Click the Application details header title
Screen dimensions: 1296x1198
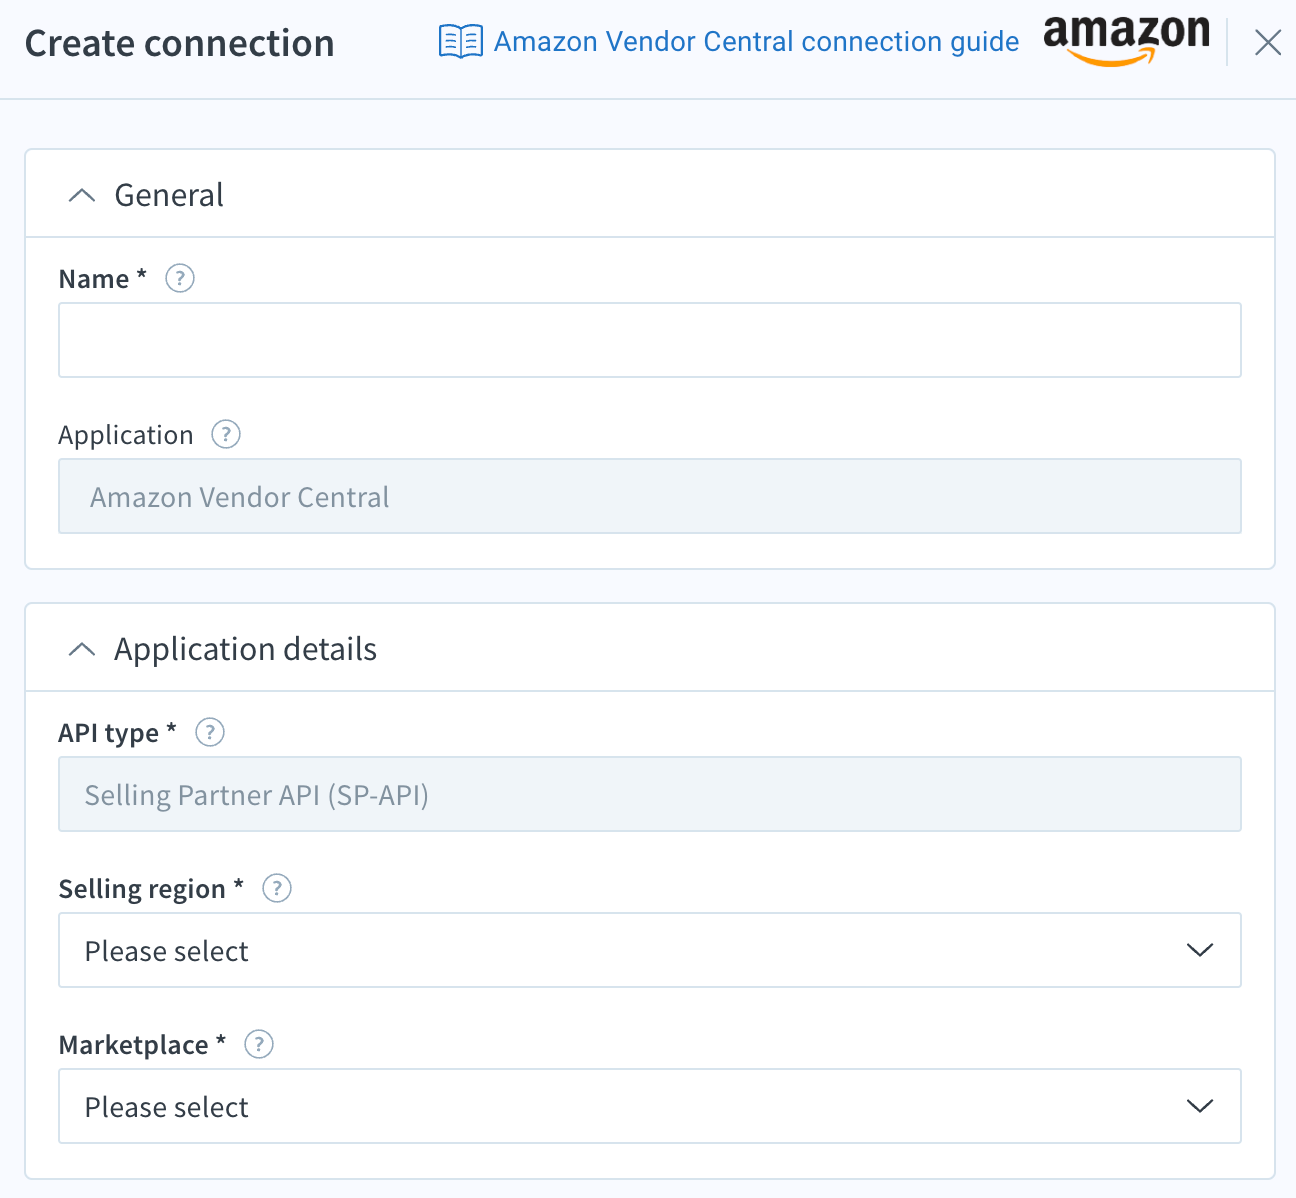coord(246,649)
